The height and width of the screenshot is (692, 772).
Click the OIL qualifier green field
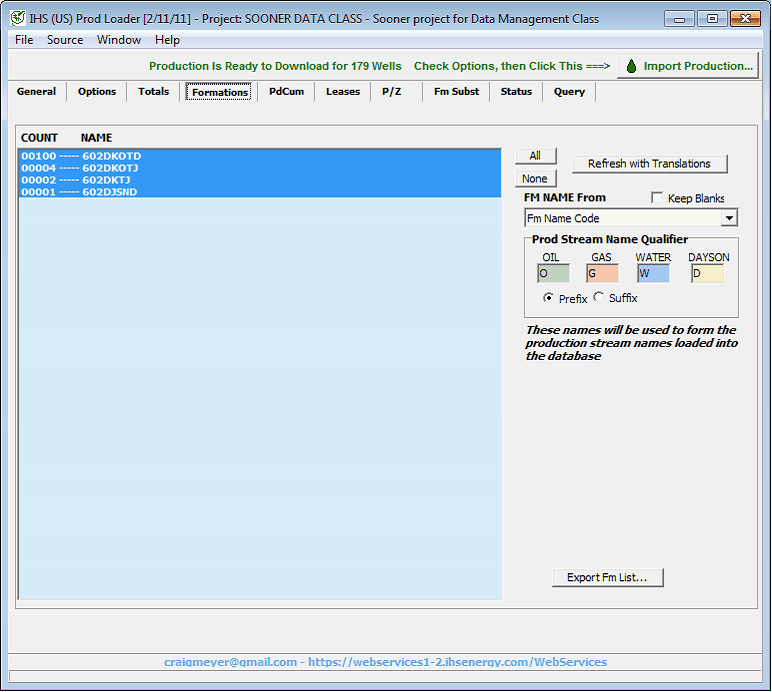pyautogui.click(x=553, y=273)
